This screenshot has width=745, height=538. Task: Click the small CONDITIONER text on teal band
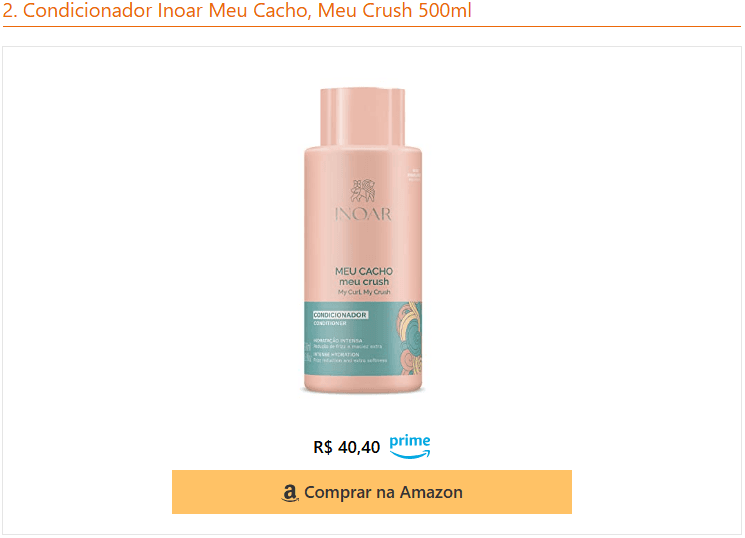tap(330, 323)
